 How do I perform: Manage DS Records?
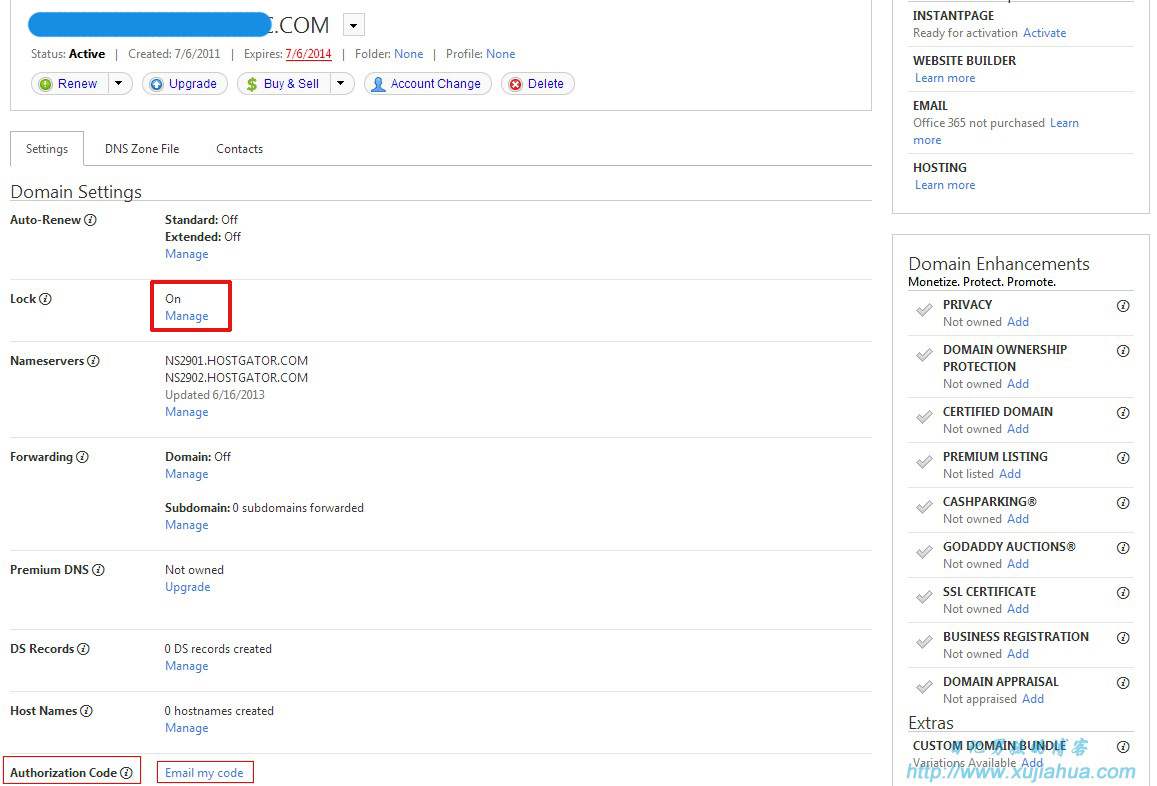[x=187, y=666]
